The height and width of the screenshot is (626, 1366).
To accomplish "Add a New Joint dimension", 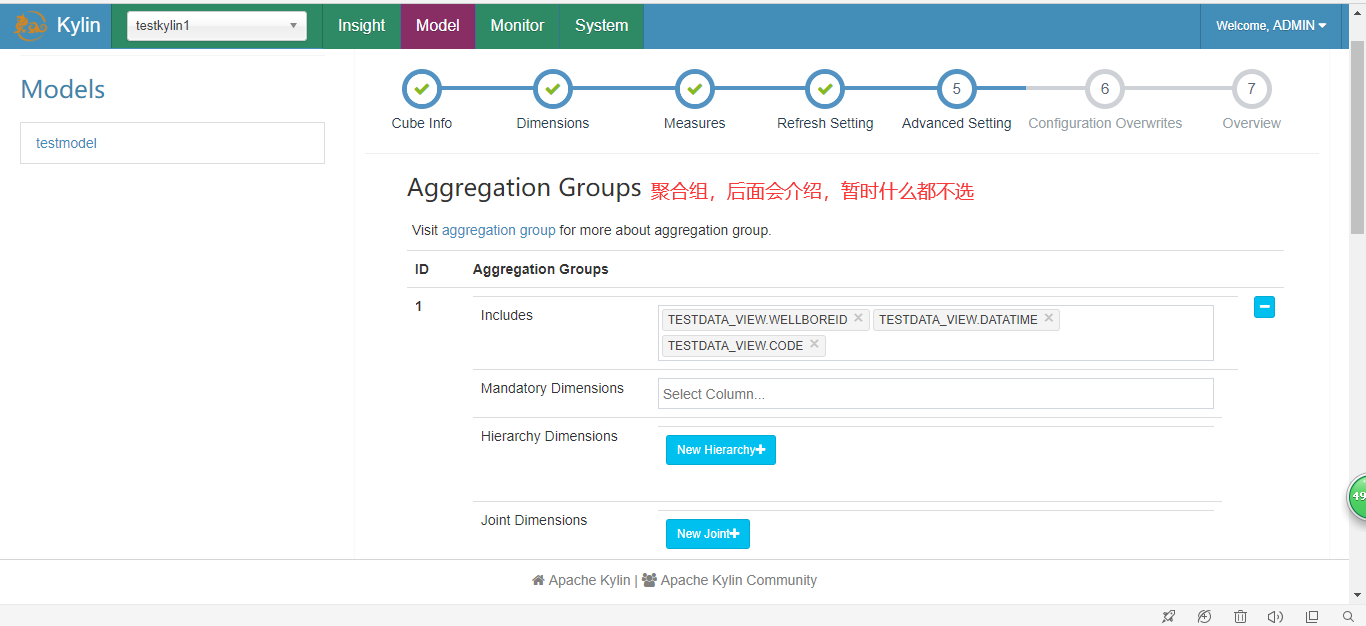I will pos(708,534).
